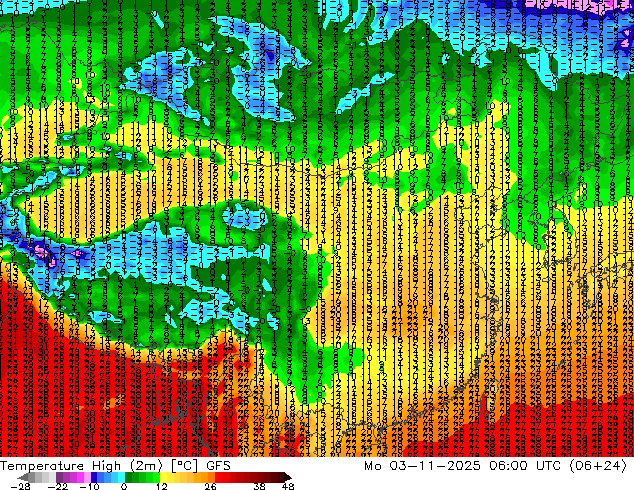This screenshot has width=634, height=490.
Task: Select the '48' legend scale label
Action: pos(288,486)
